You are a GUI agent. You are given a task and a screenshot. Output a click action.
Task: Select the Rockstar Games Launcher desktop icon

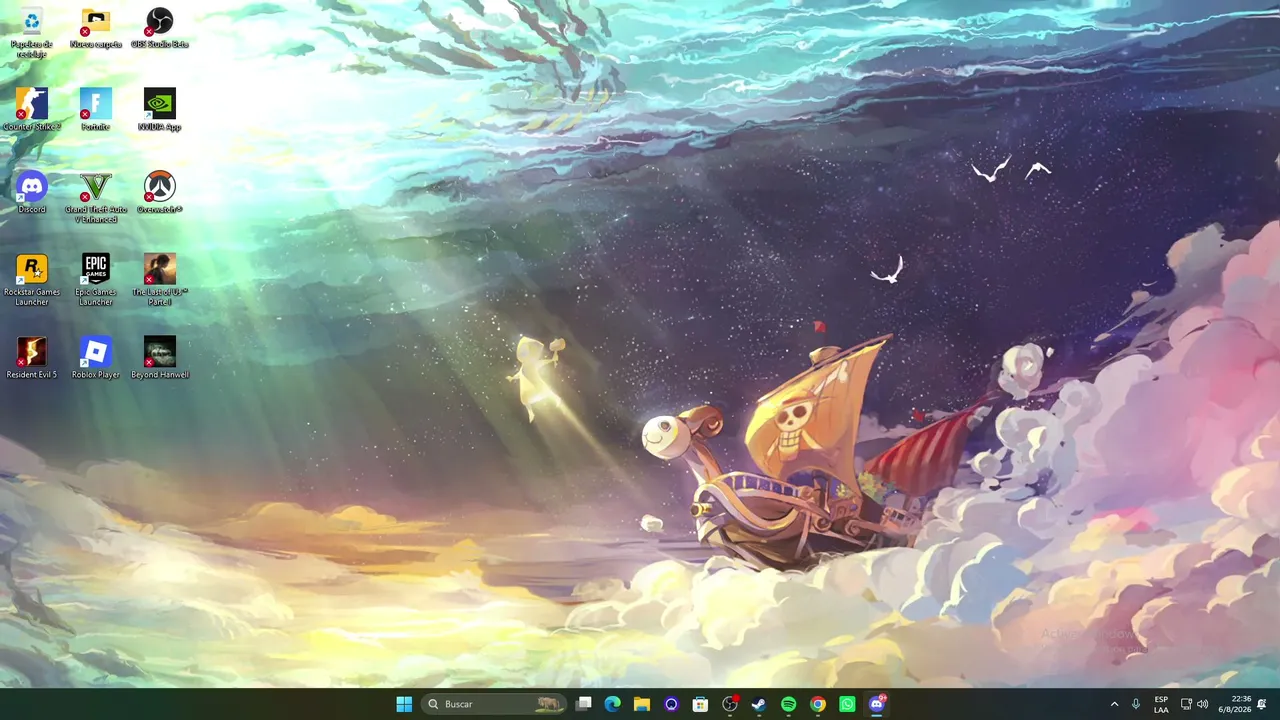[x=32, y=280]
